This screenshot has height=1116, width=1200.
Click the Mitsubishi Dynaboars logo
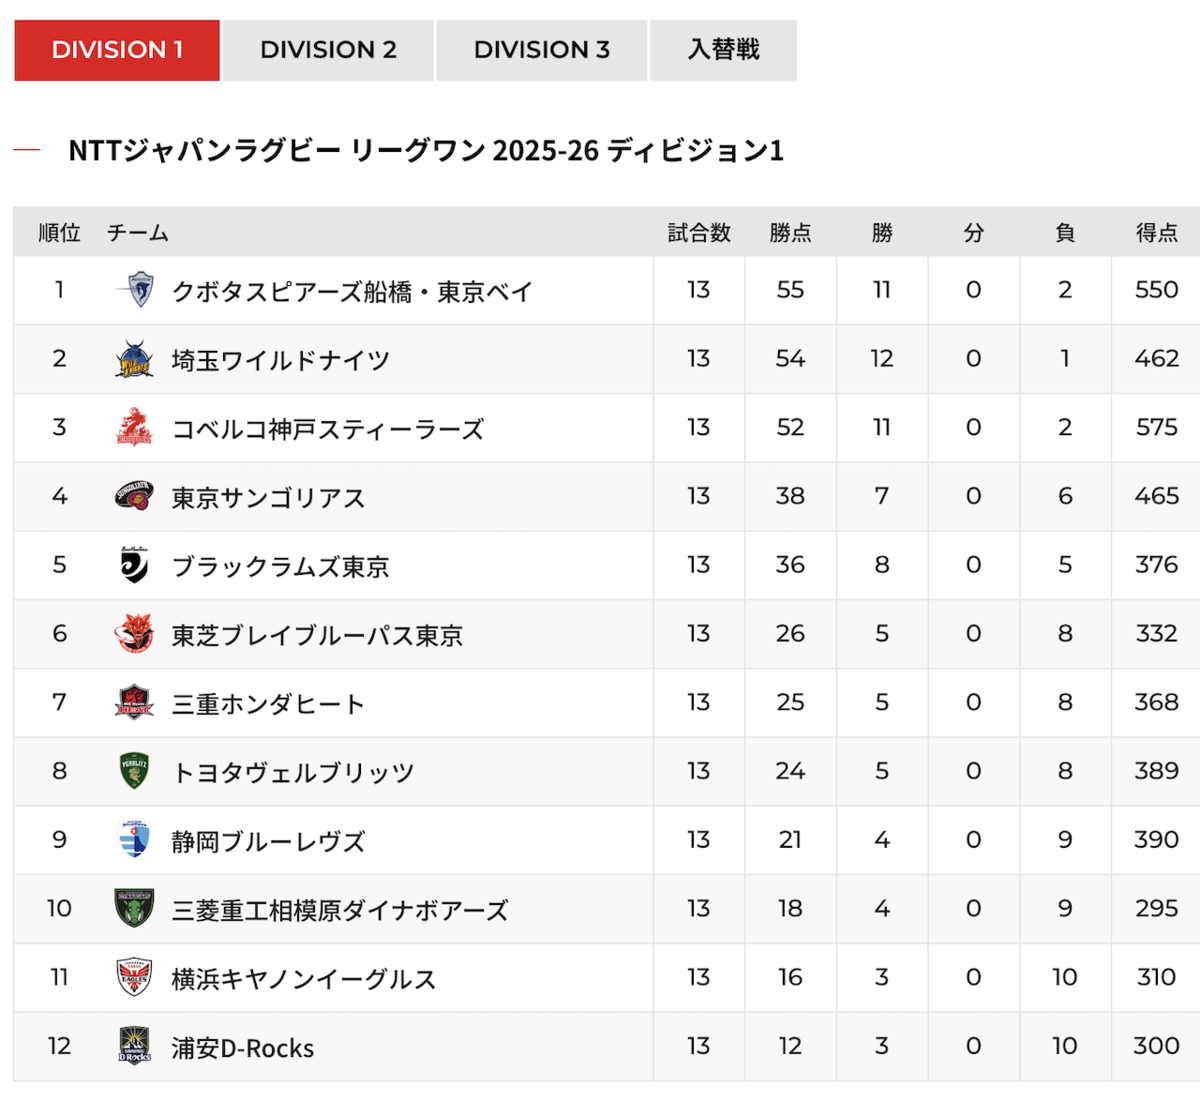[x=134, y=909]
